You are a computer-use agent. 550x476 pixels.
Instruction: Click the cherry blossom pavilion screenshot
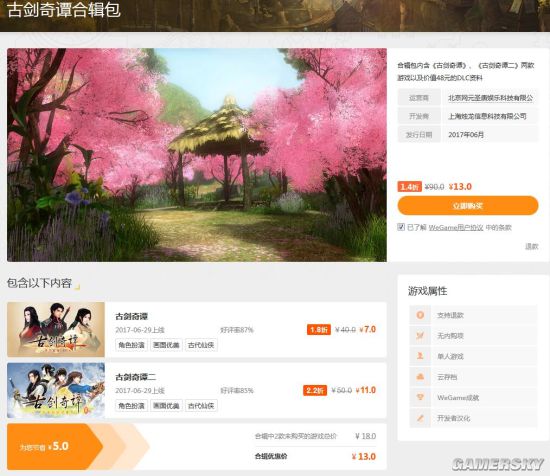pos(197,155)
